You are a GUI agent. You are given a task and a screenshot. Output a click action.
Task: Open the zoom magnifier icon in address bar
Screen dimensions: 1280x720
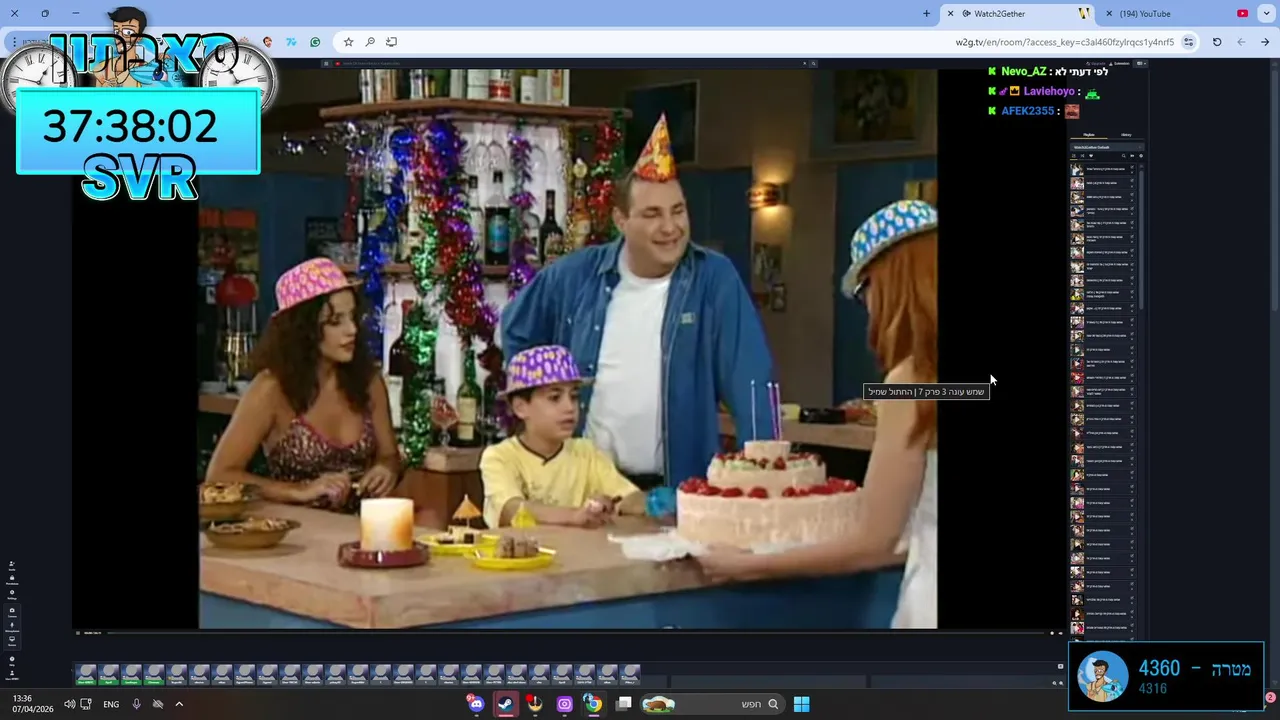click(370, 42)
